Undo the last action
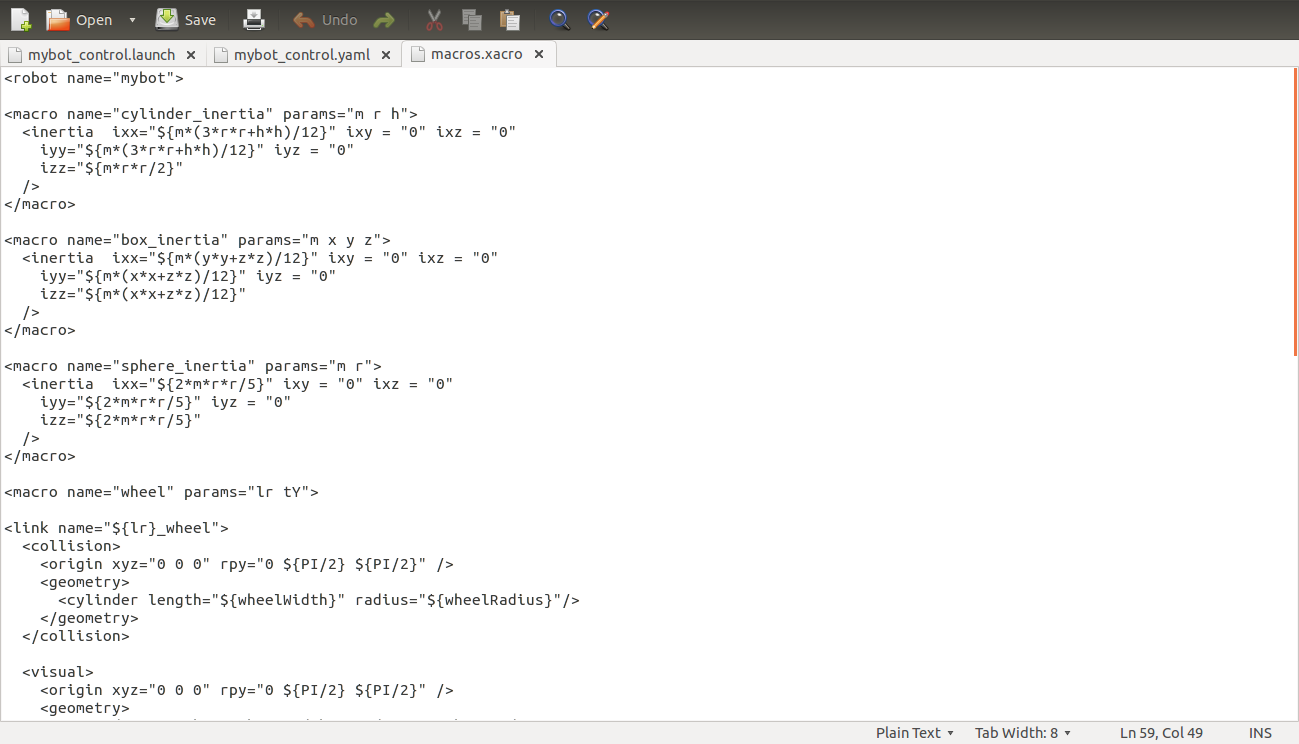1299x744 pixels. click(325, 19)
